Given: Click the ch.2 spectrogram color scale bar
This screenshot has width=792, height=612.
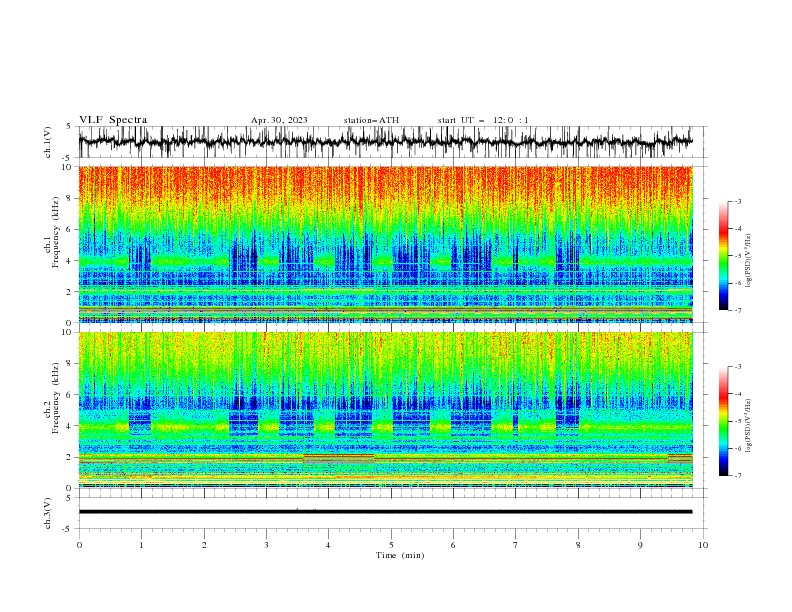Looking at the screenshot, I should click(723, 421).
